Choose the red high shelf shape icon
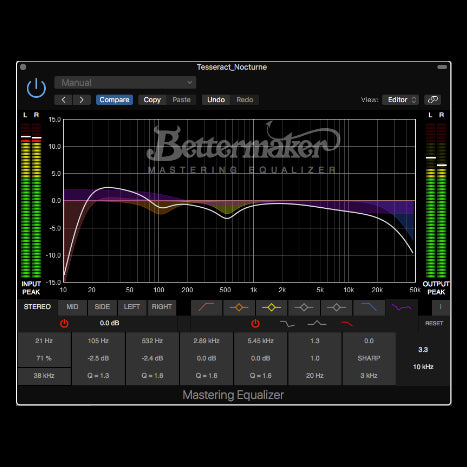467x467 pixels. (x=347, y=324)
